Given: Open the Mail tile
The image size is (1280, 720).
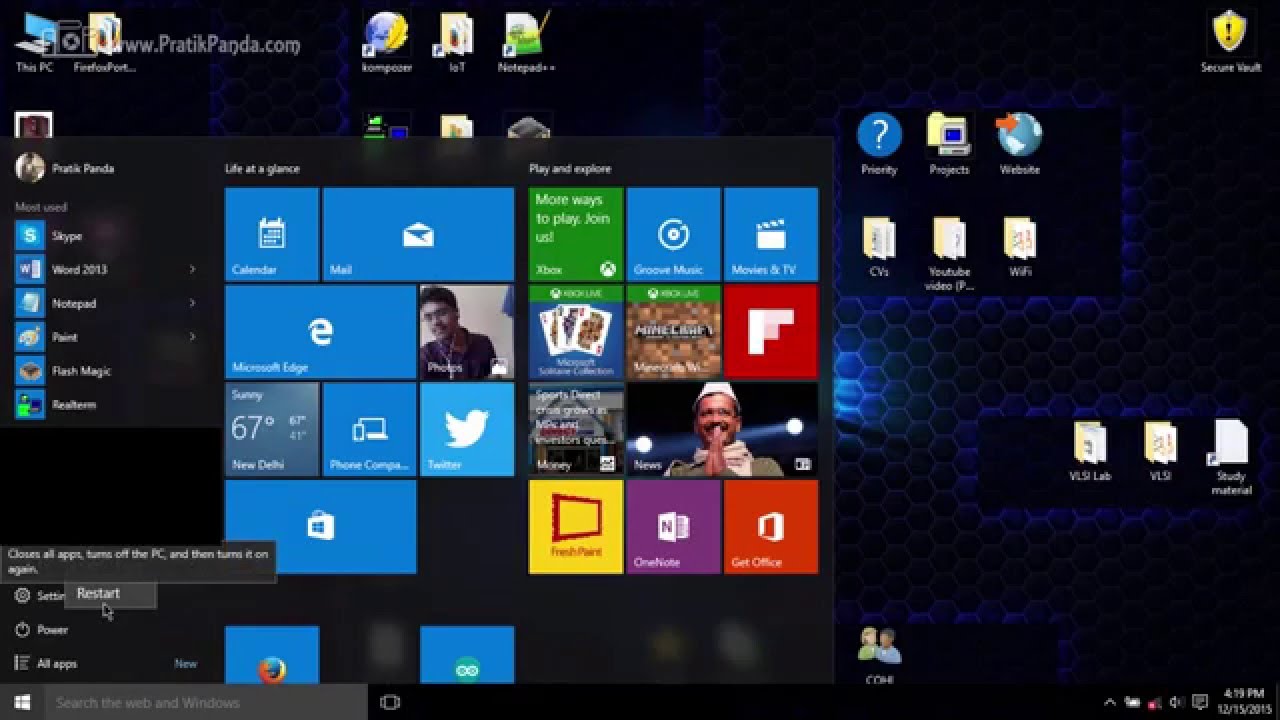Looking at the screenshot, I should pyautogui.click(x=418, y=234).
